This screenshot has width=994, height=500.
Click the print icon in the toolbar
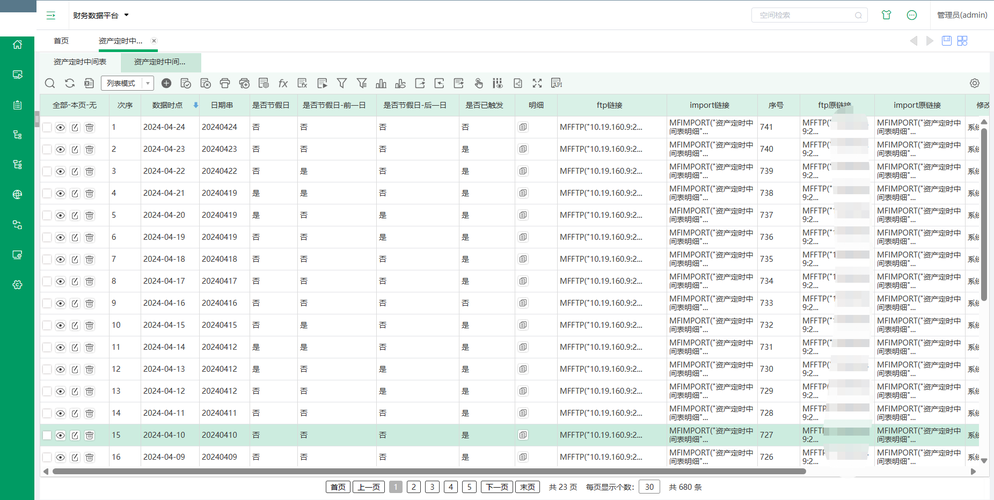(224, 83)
